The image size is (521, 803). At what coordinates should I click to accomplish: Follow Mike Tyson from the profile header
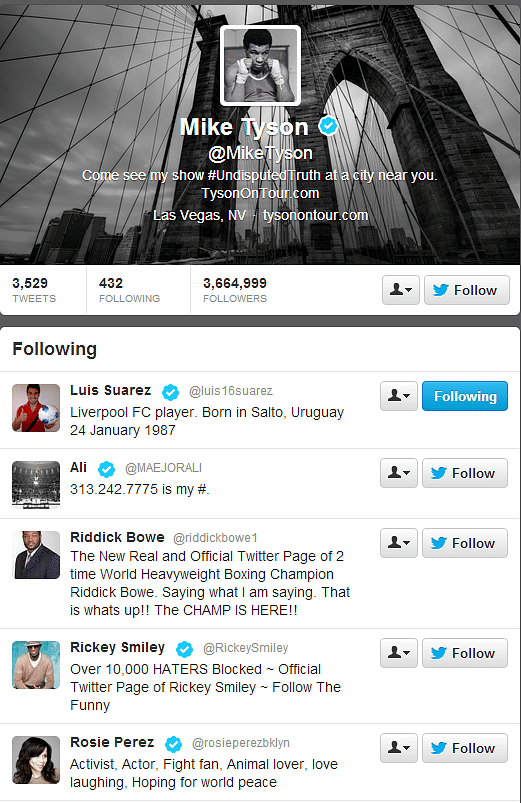click(467, 290)
